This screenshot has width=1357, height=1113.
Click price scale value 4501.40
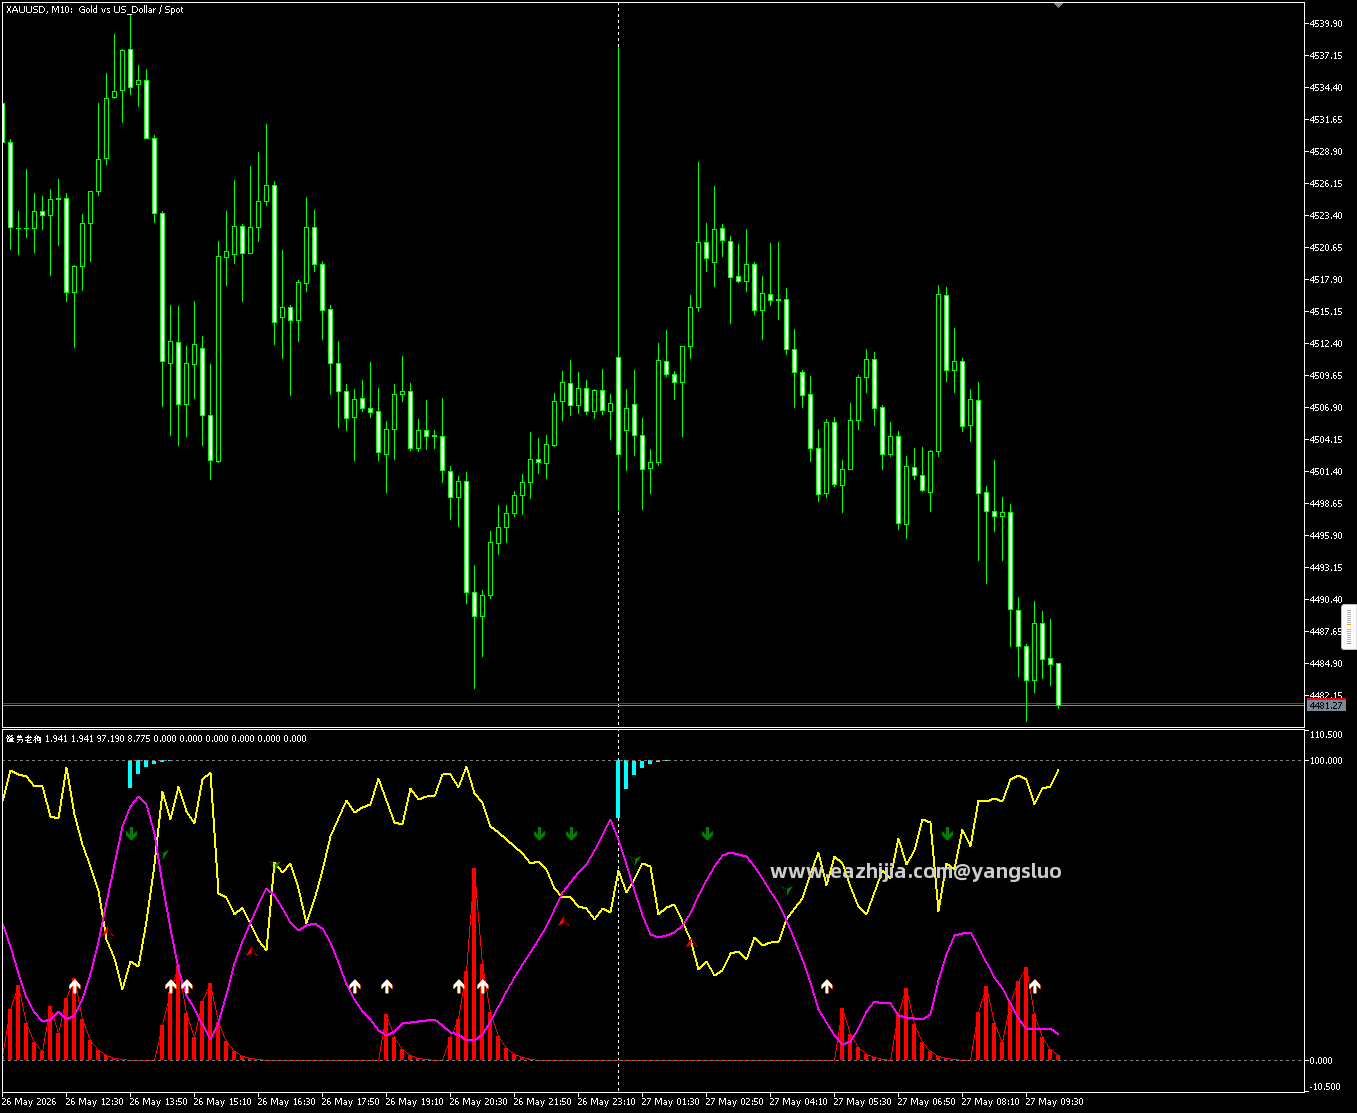click(x=1326, y=471)
